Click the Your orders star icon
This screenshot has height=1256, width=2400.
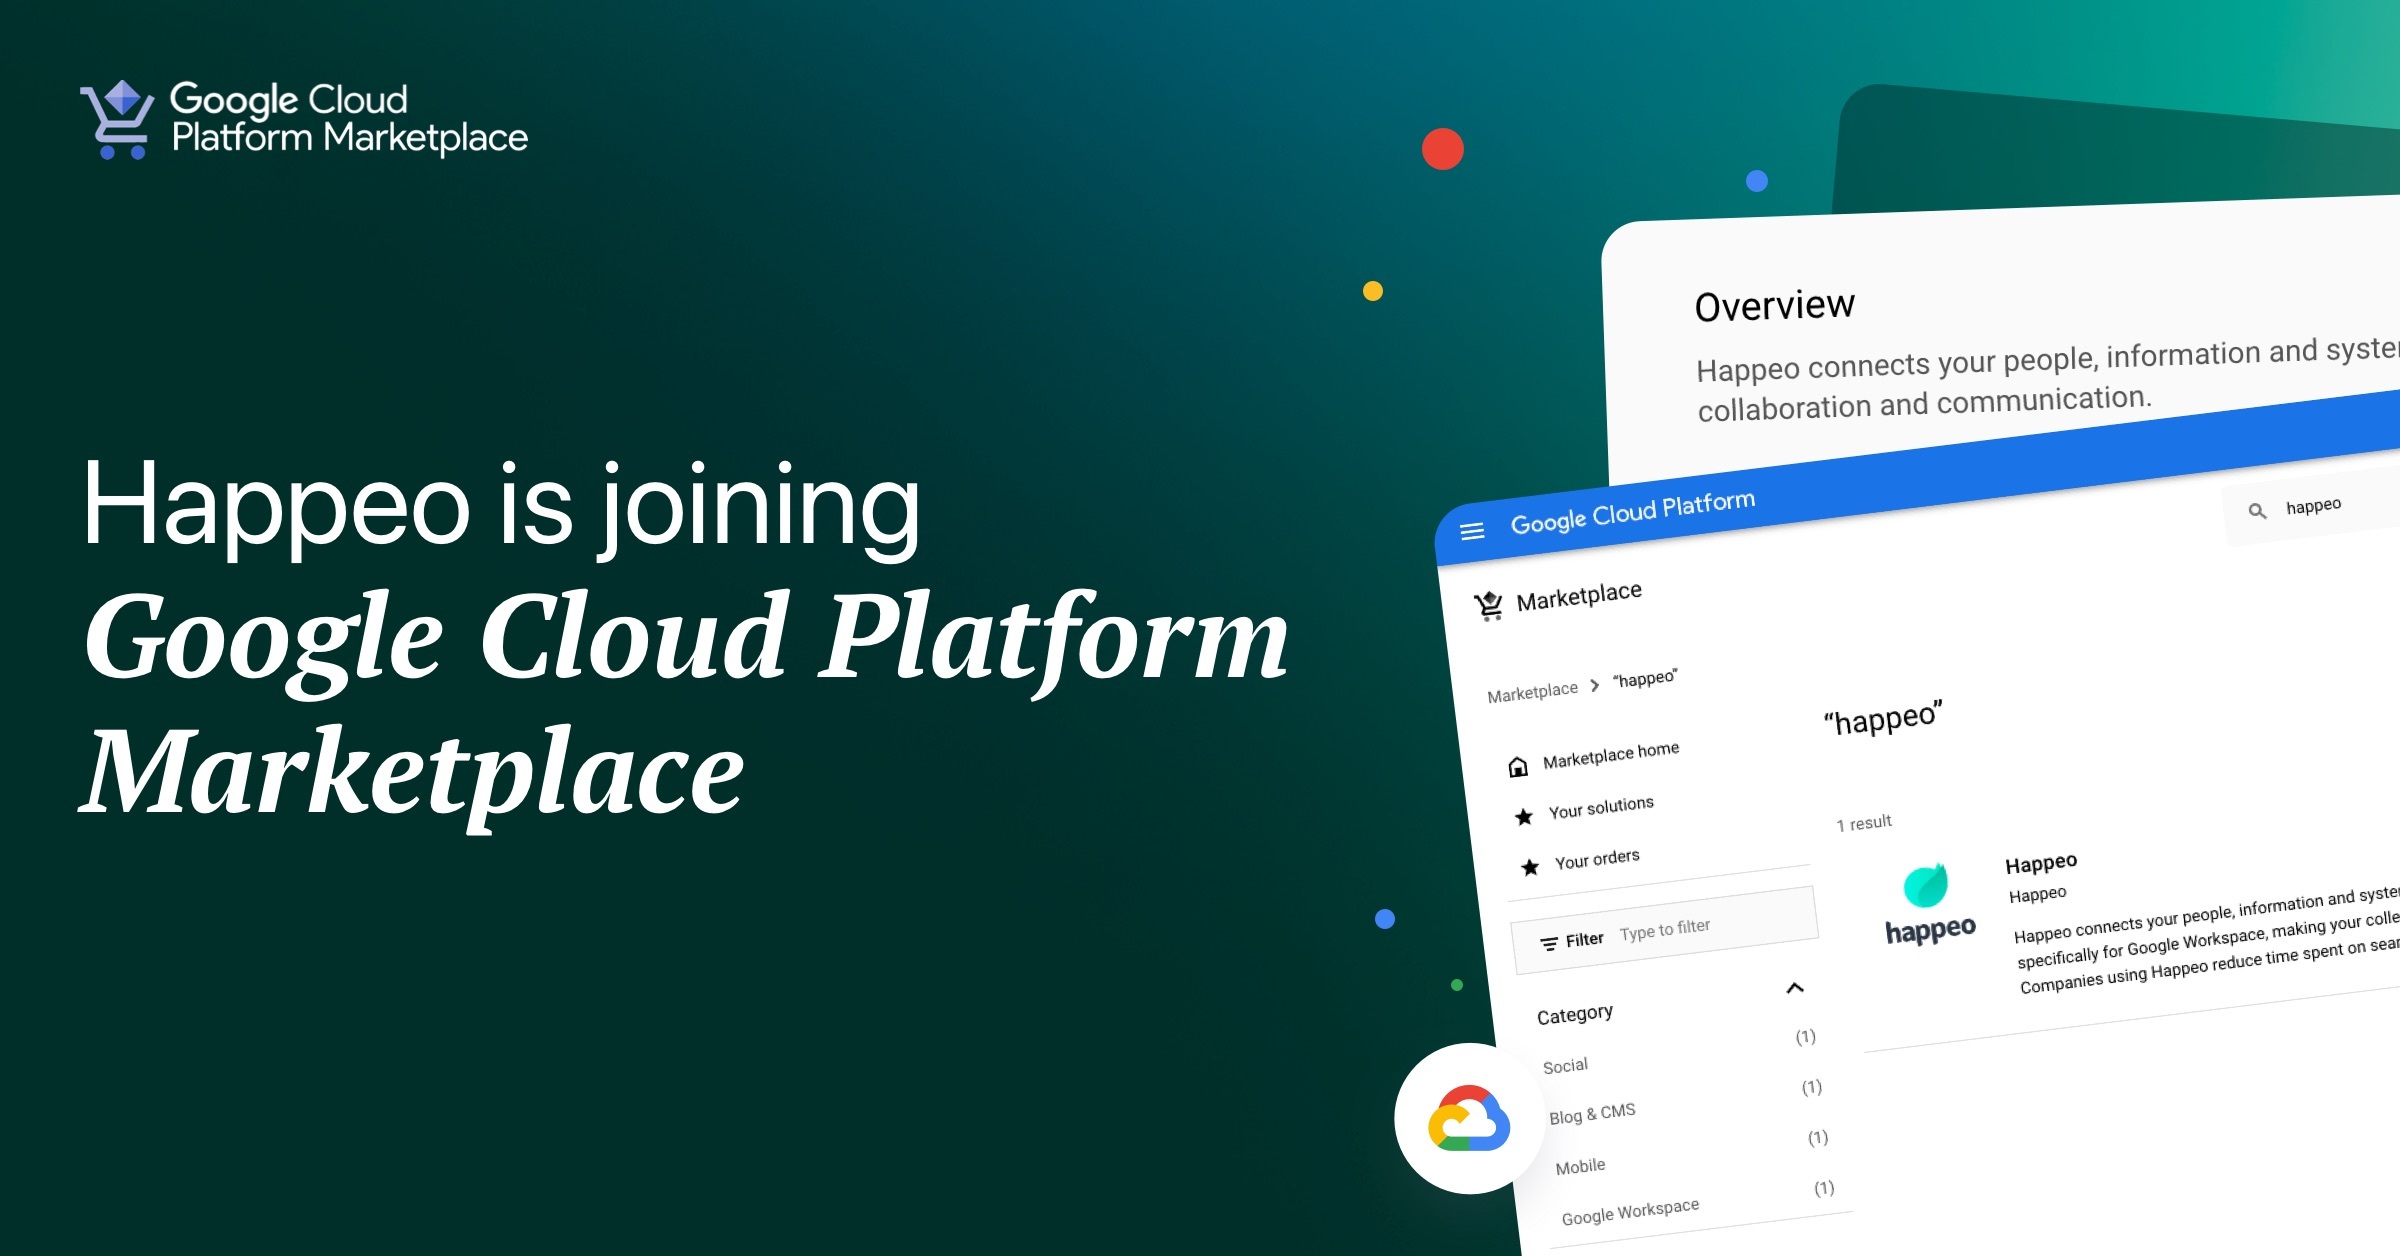point(1530,867)
